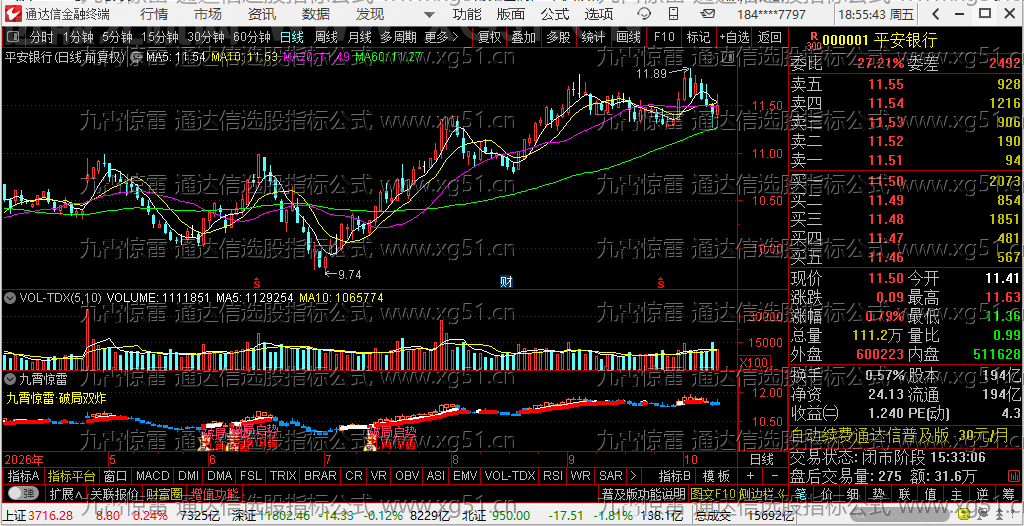Select the 指标A tab
The height and width of the screenshot is (526, 1024).
tap(24, 476)
